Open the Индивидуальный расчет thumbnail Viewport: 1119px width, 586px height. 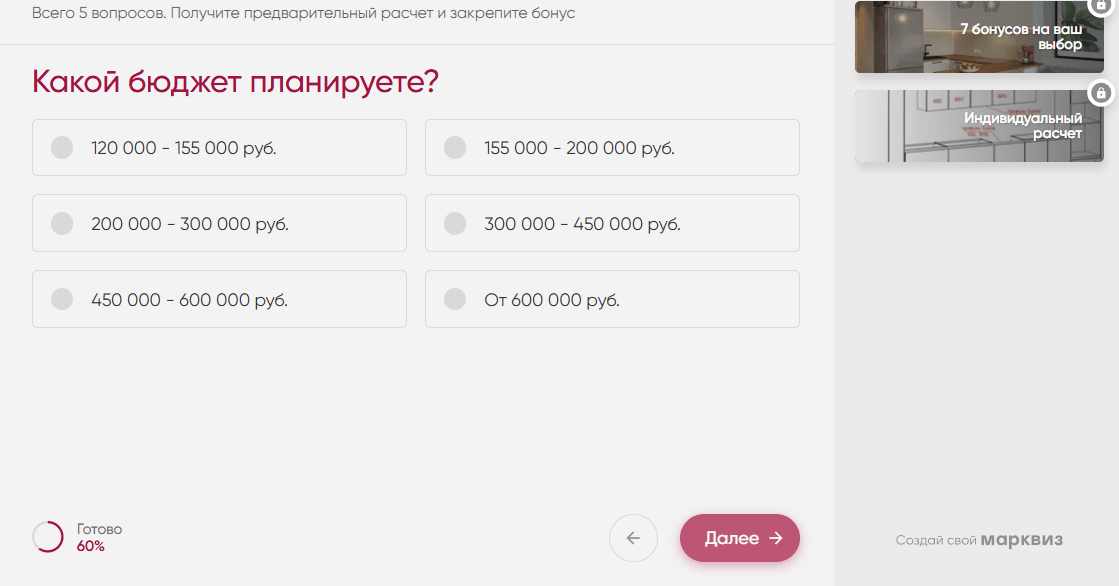point(978,126)
